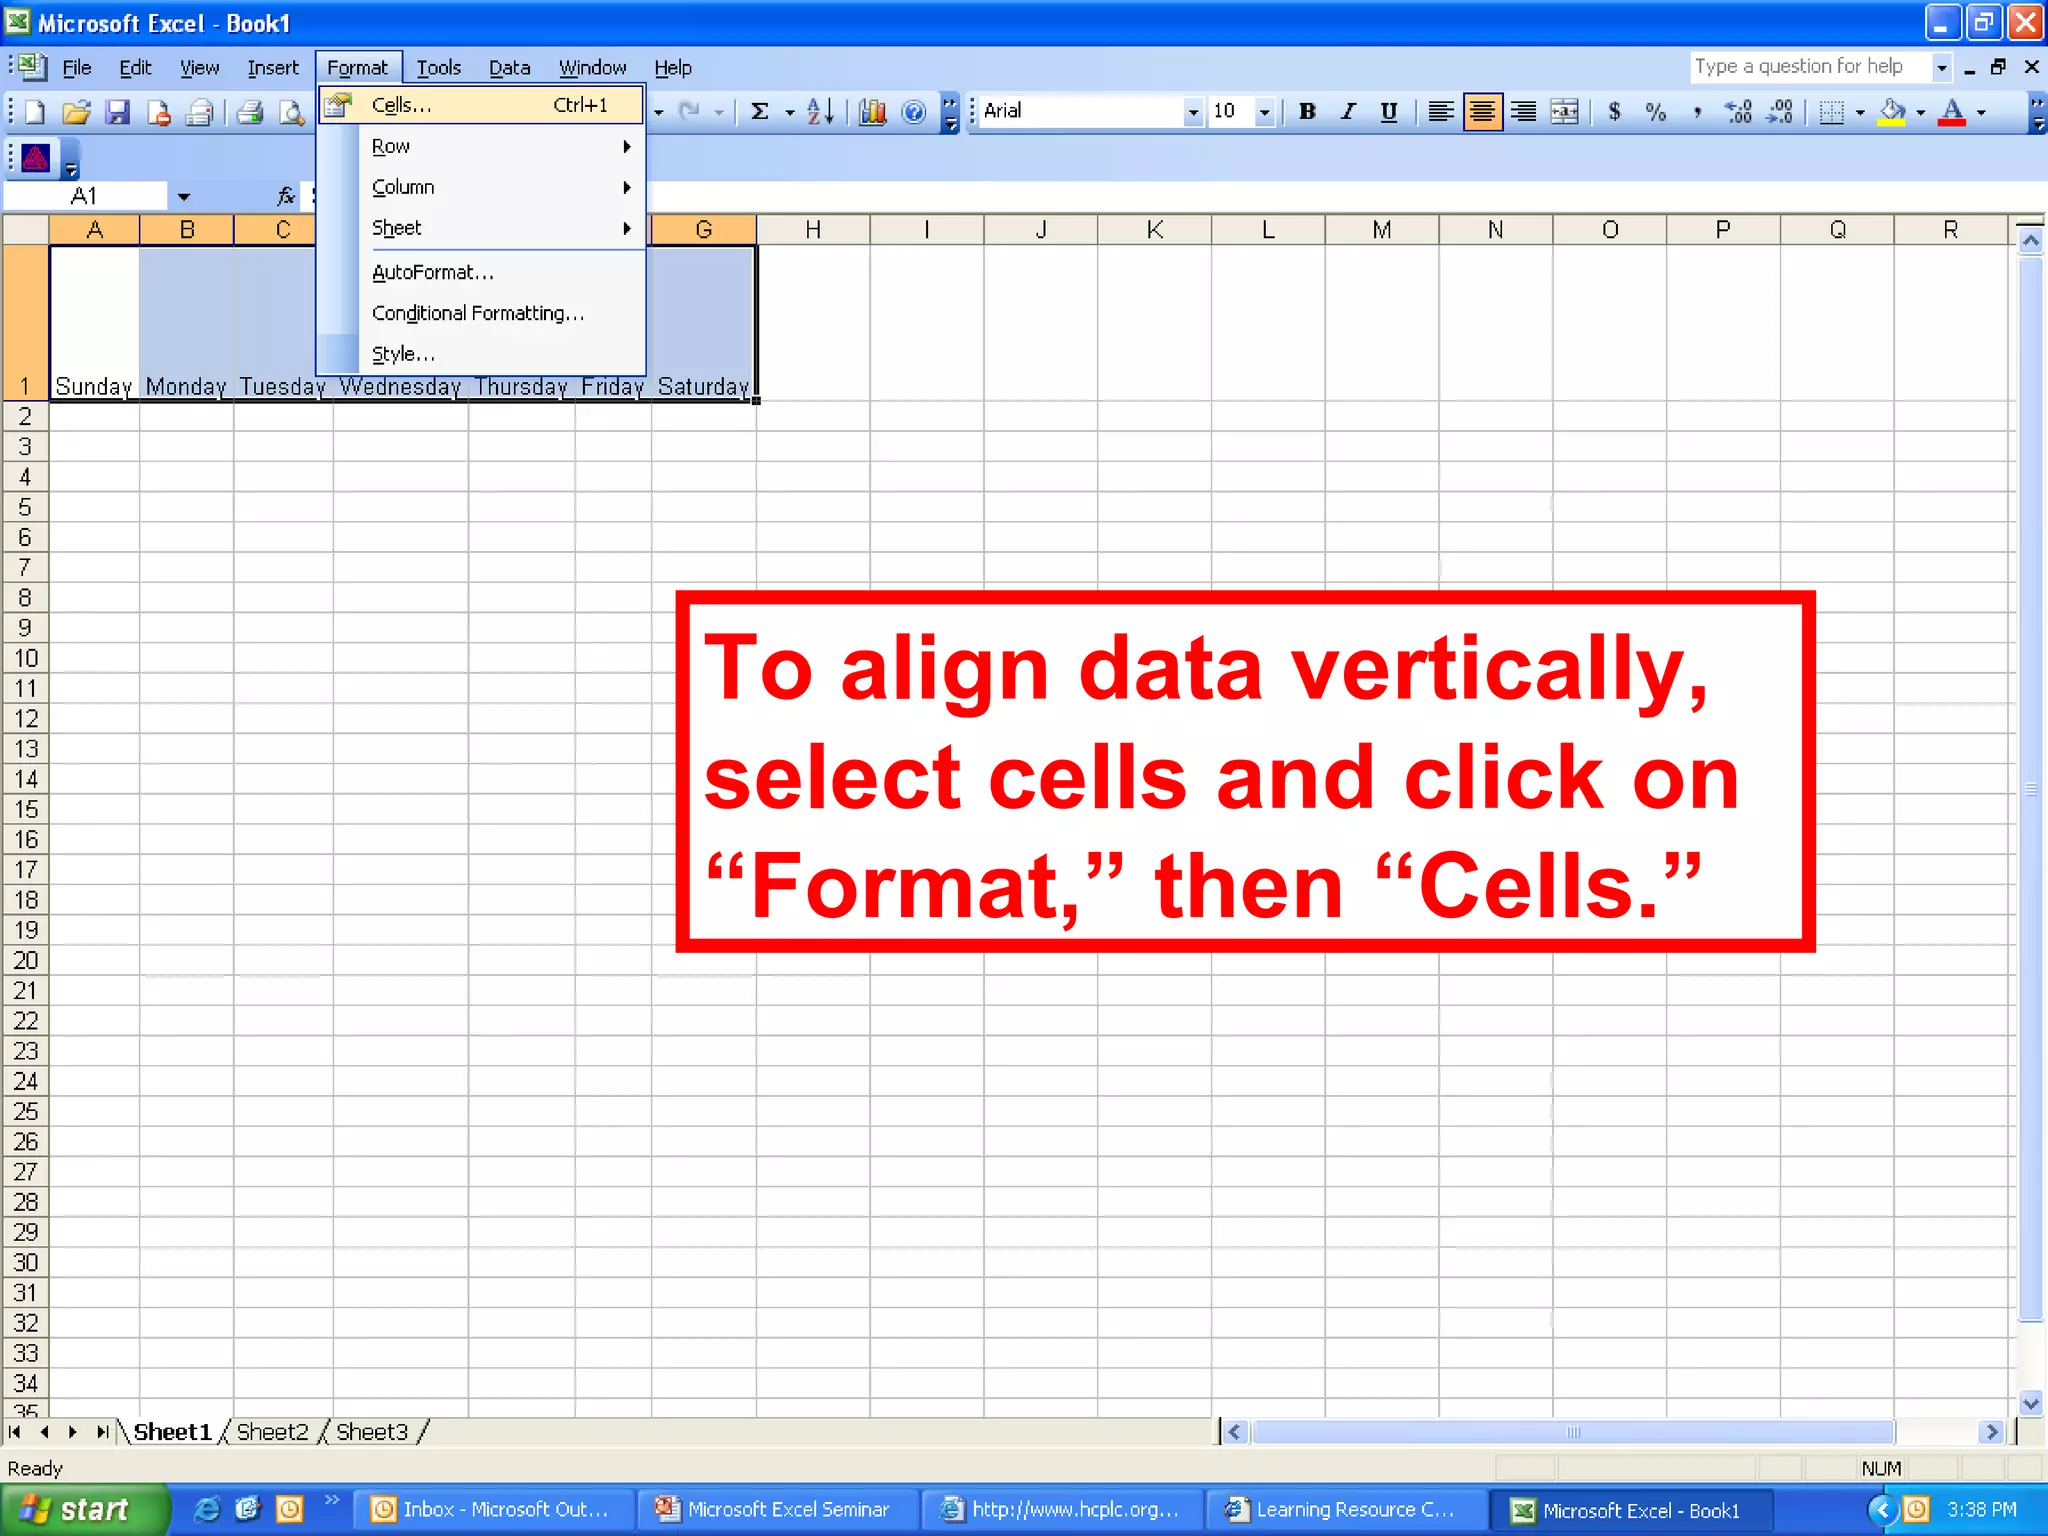2048x1536 pixels.
Task: Open the Borders dropdown arrow
Action: pos(1860,112)
